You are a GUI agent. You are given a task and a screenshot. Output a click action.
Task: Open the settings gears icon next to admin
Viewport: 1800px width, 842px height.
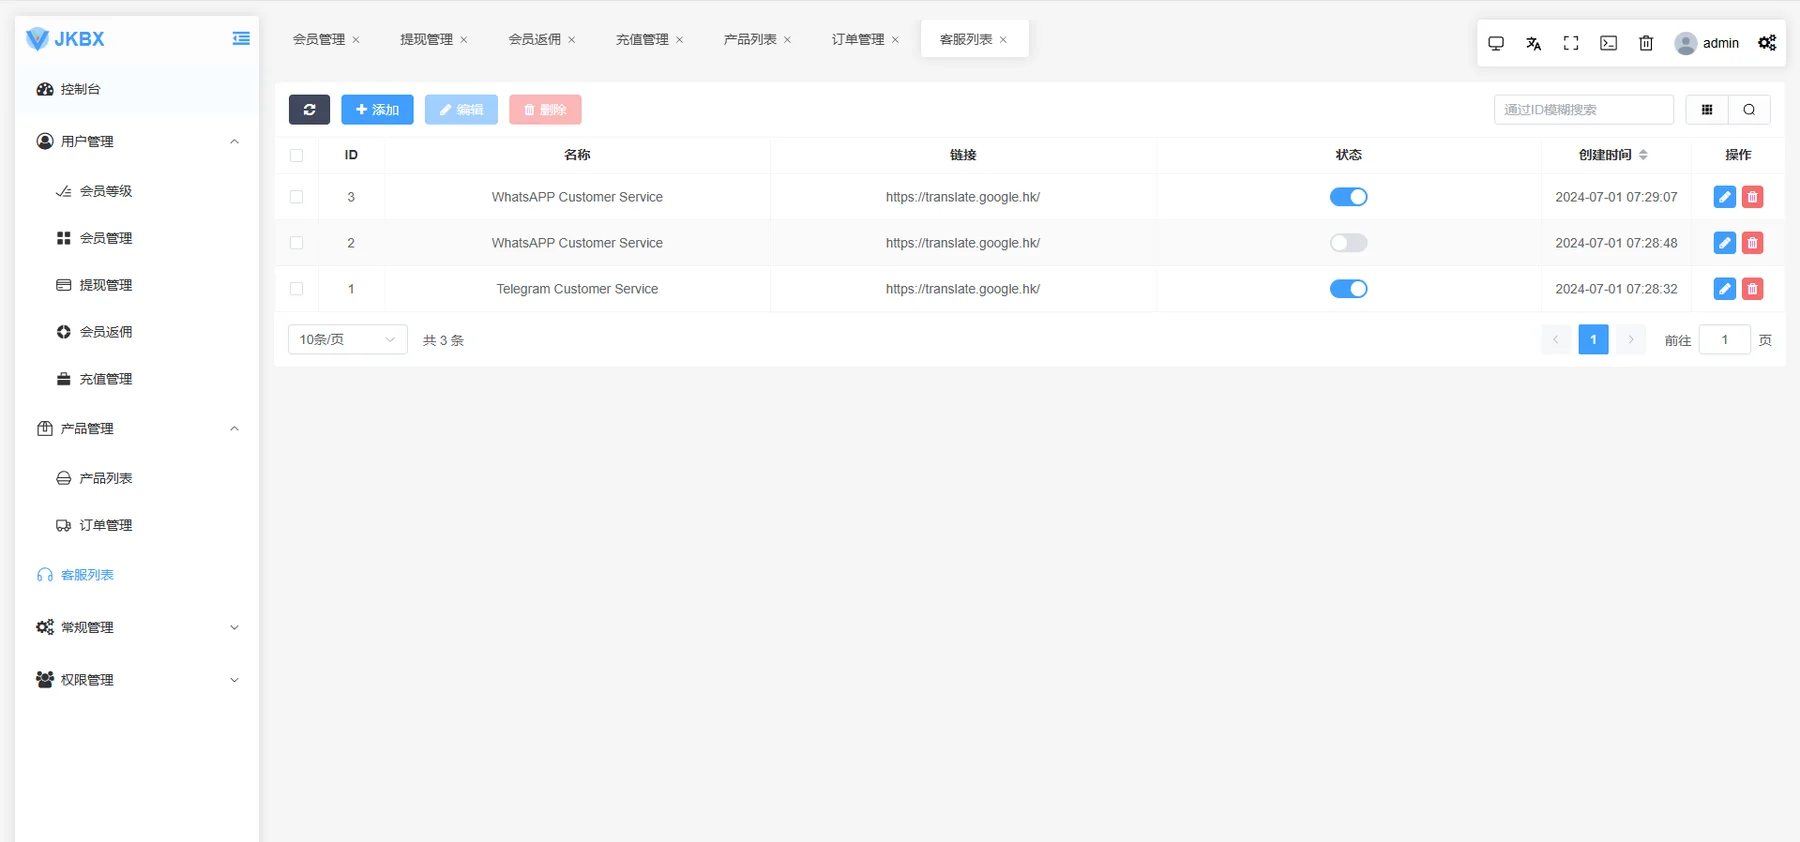tap(1767, 43)
